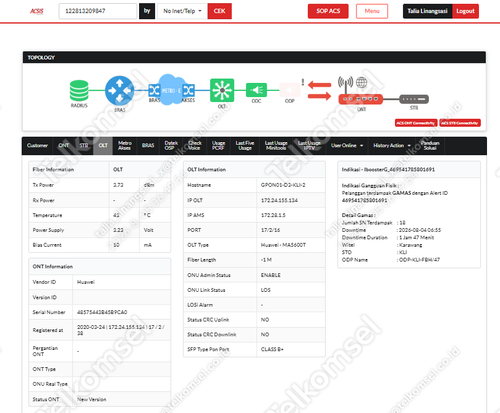Click Serial Number value 48575443B45B9CA0
This screenshot has height=413, width=500.
(x=102, y=312)
